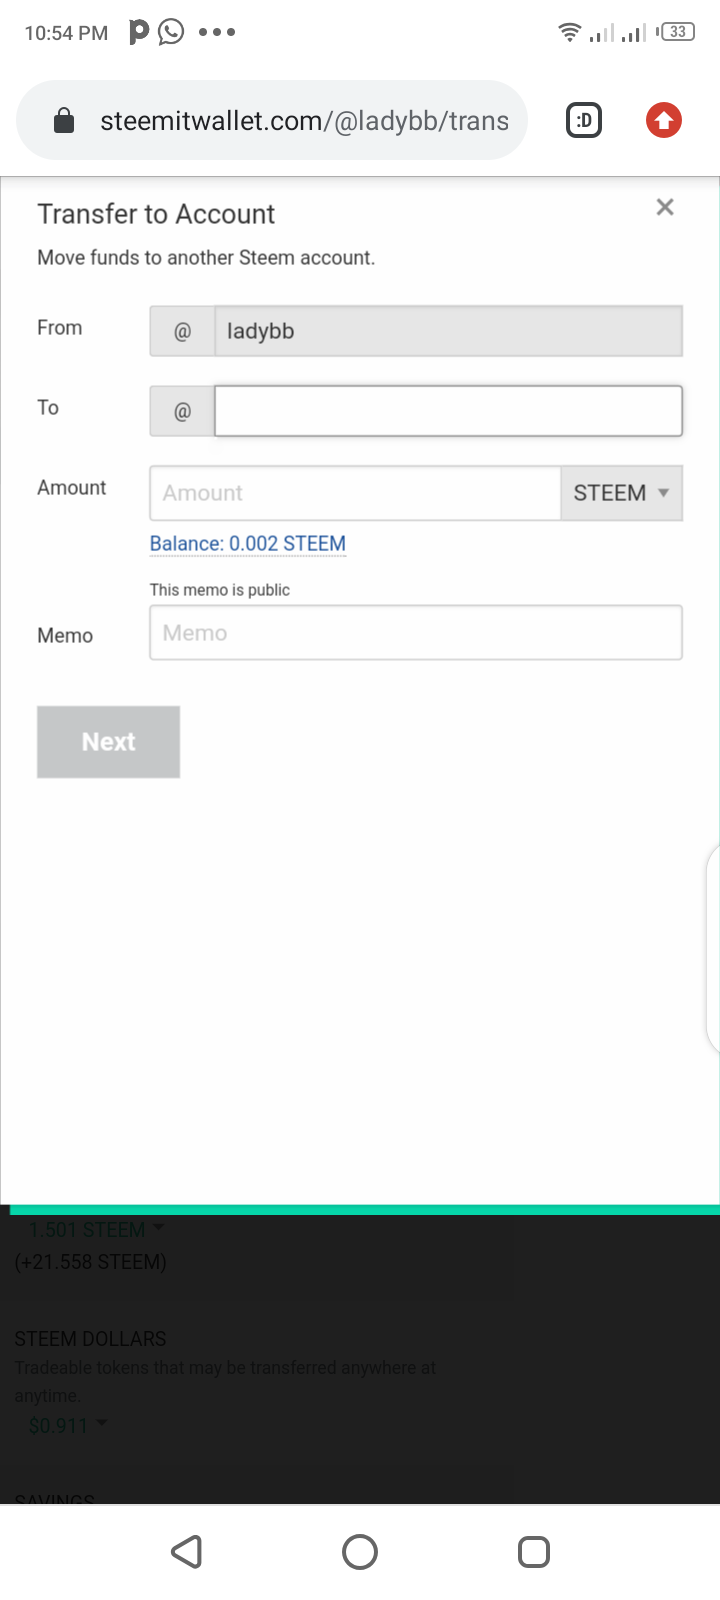Viewport: 720px width, 1600px height.
Task: Tap the padlock icon in the address bar
Action: pyautogui.click(x=64, y=121)
